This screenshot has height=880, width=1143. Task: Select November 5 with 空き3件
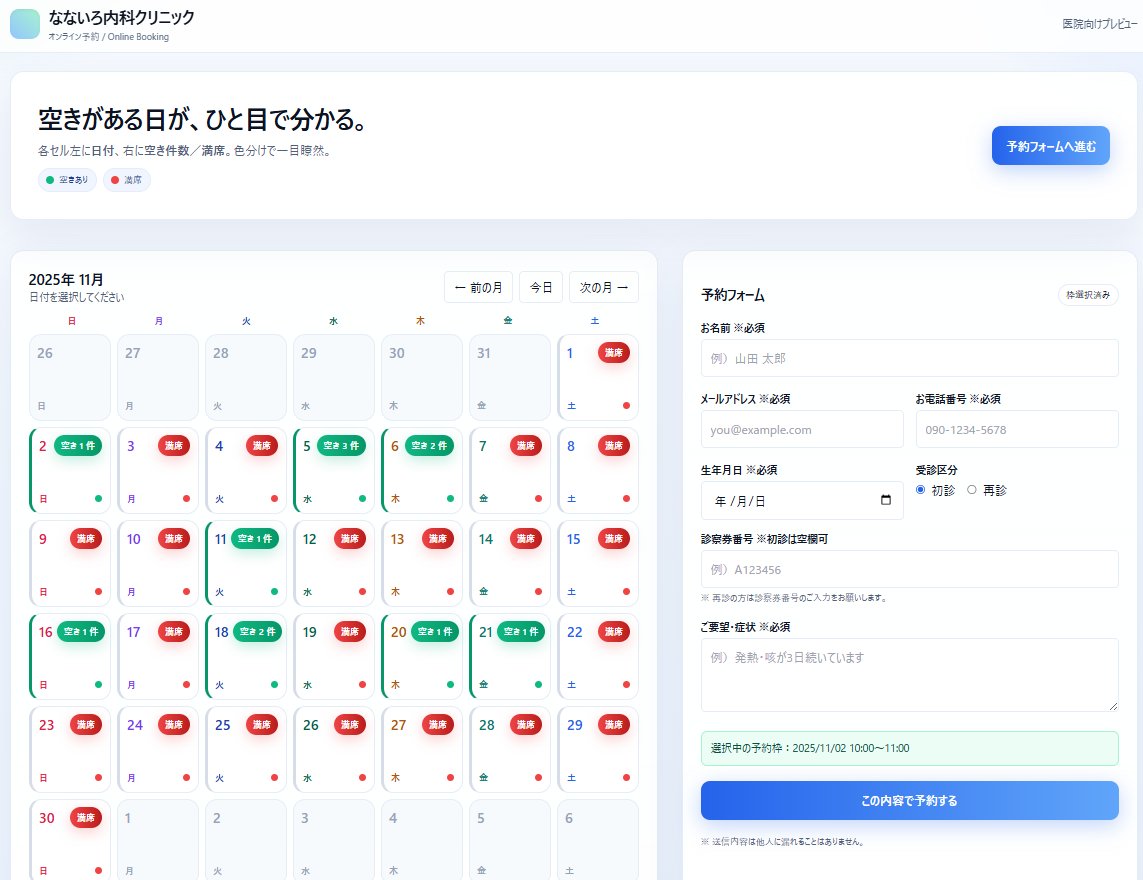[334, 471]
